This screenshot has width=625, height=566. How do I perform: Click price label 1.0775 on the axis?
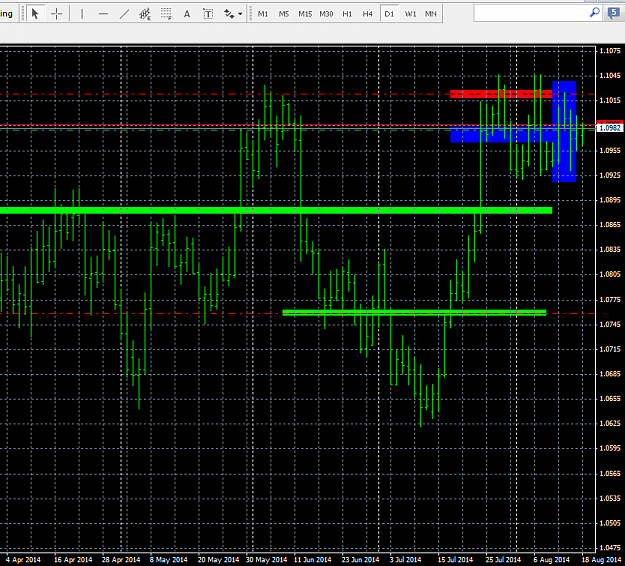point(610,299)
